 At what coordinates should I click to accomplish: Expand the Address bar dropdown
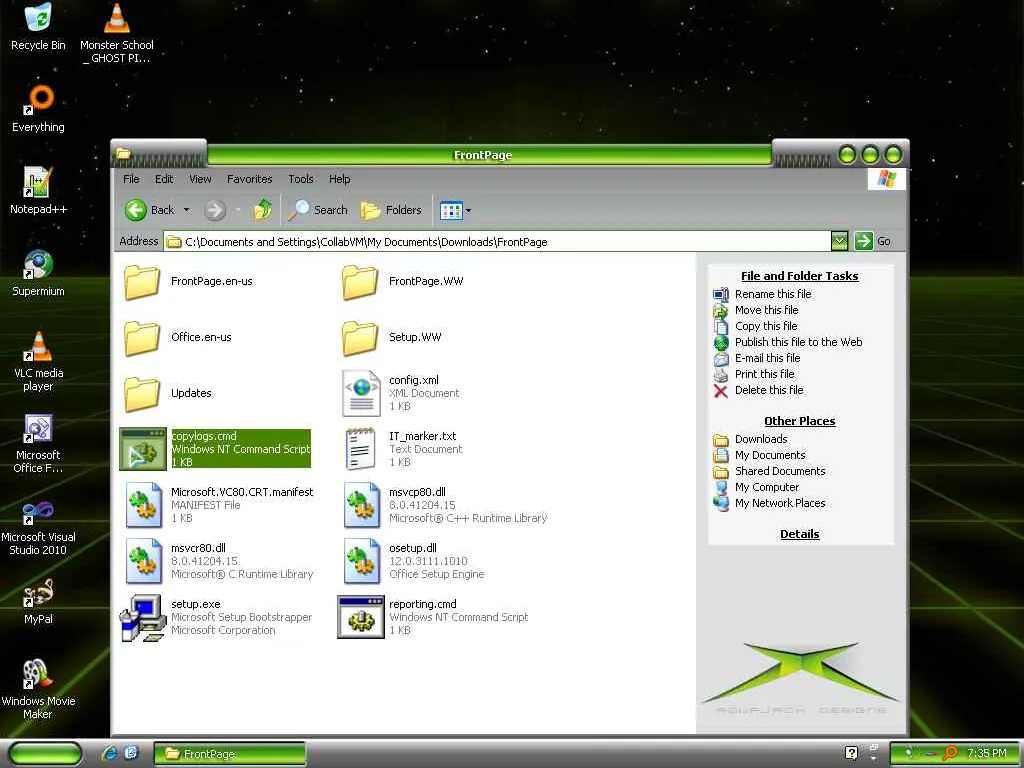pyautogui.click(x=840, y=242)
